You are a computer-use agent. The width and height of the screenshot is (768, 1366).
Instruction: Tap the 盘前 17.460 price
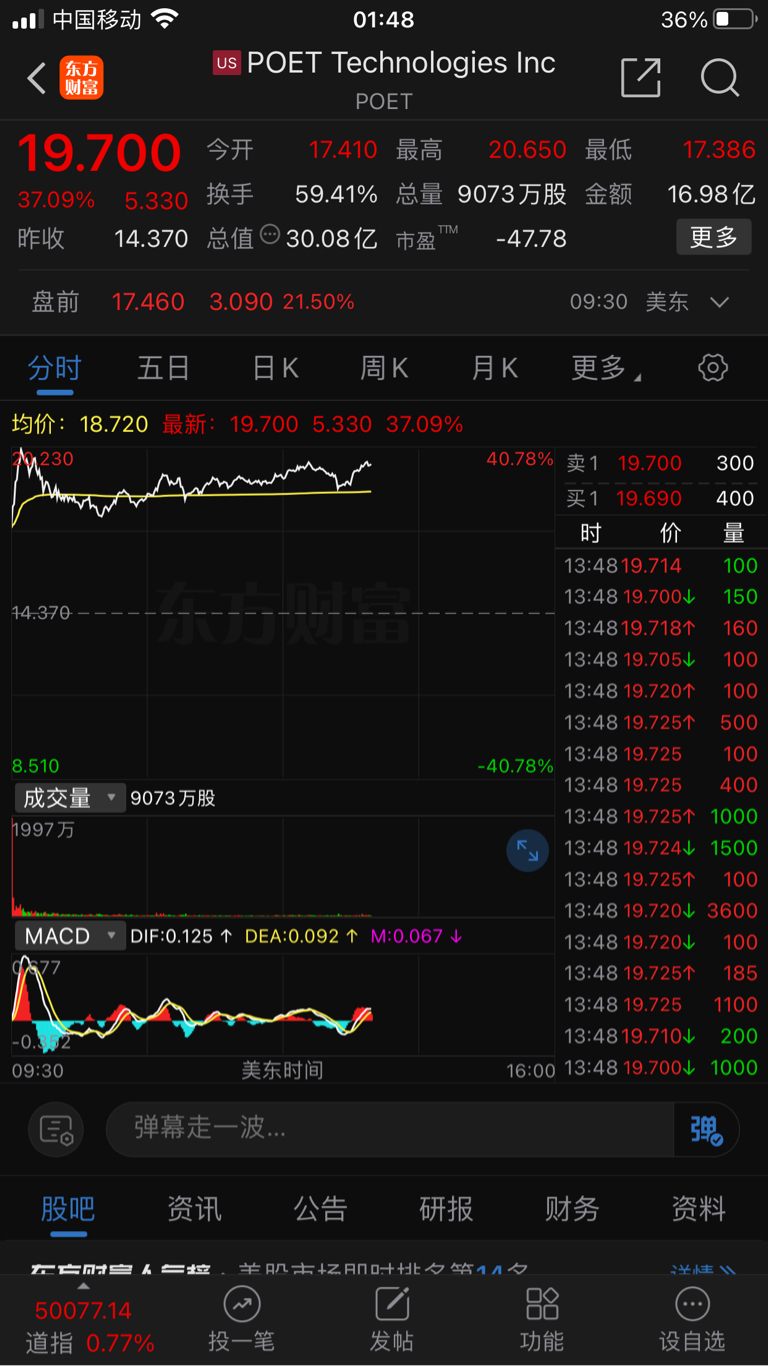(148, 302)
